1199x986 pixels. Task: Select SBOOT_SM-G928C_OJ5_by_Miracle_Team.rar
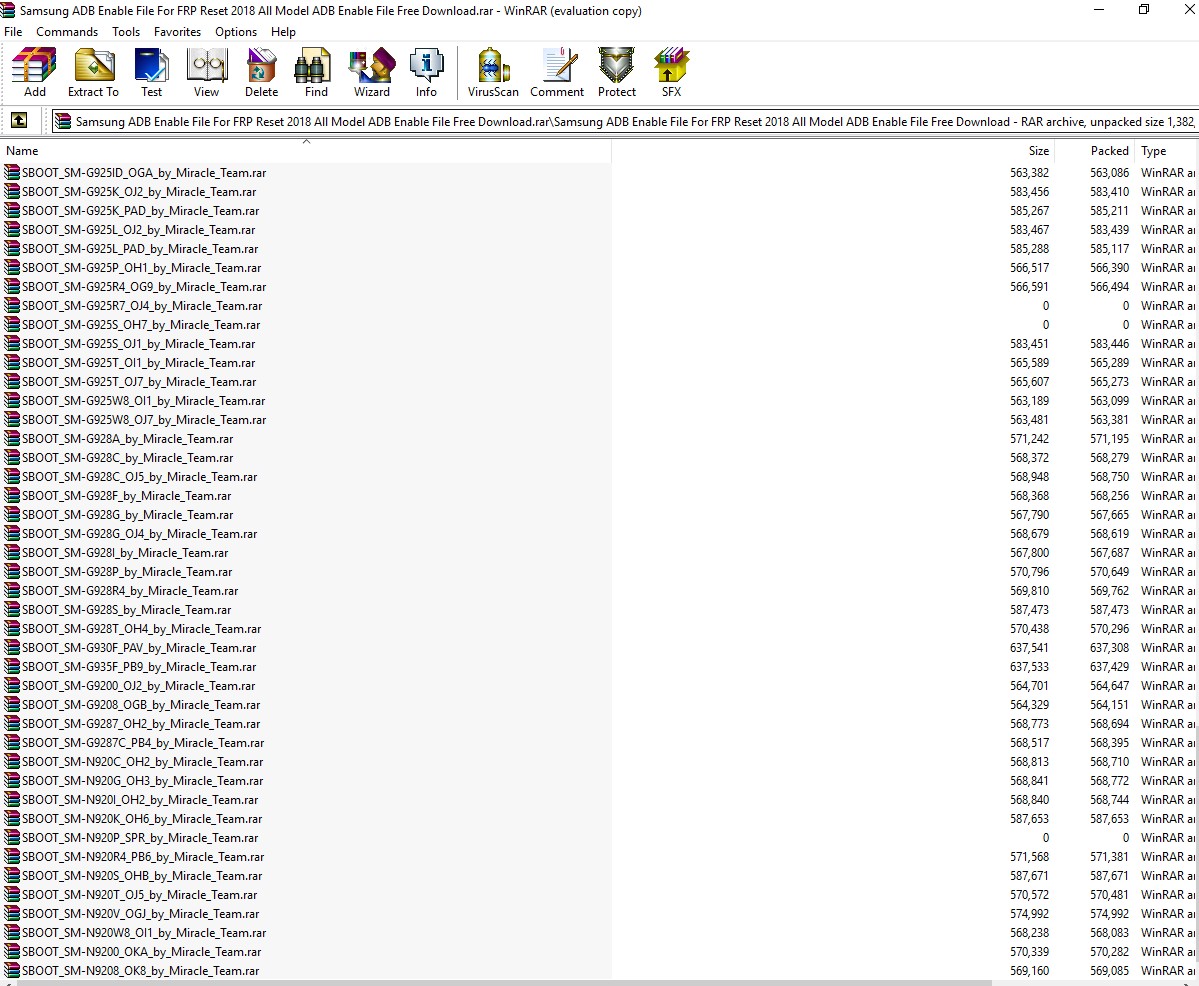tap(139, 477)
